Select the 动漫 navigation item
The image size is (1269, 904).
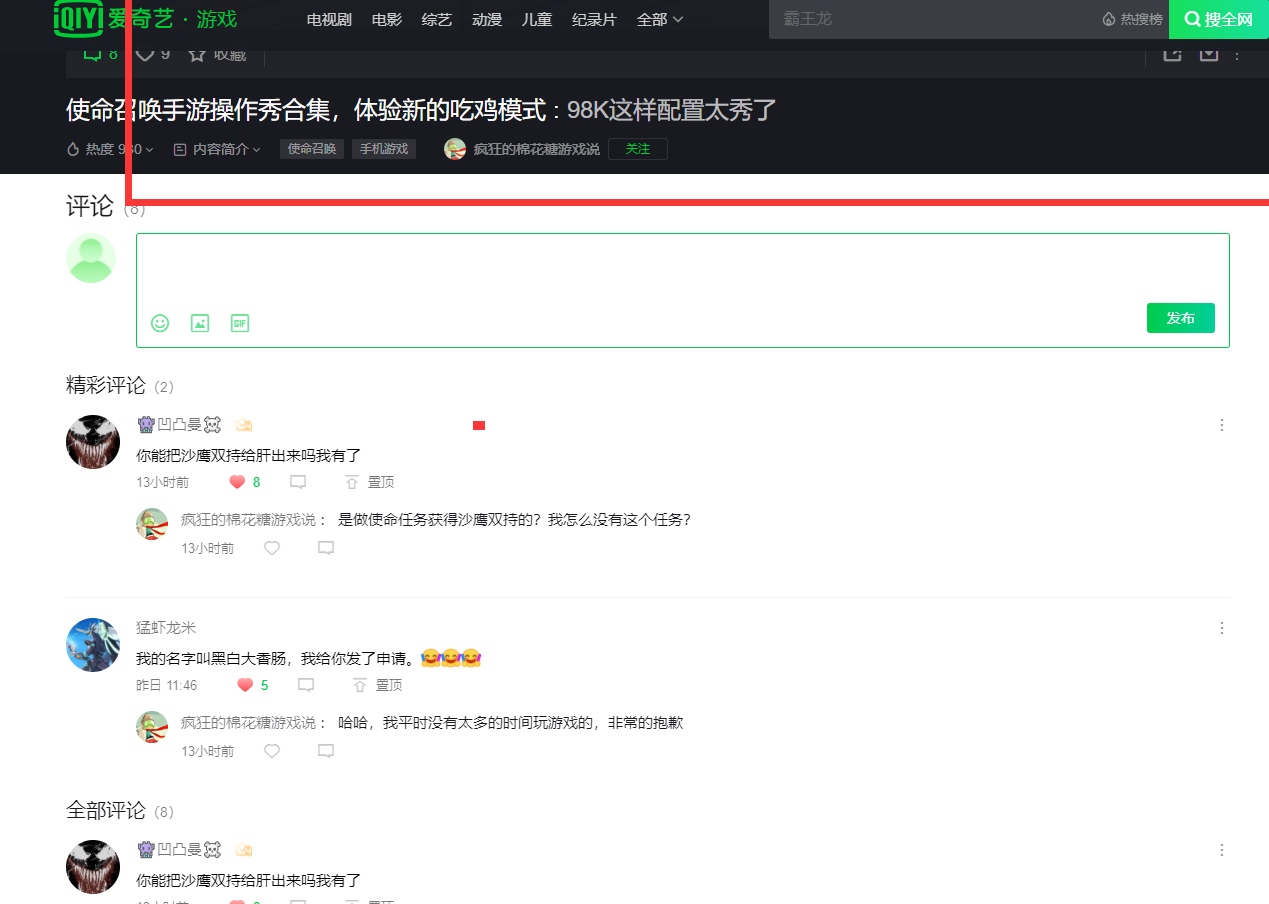(x=487, y=19)
